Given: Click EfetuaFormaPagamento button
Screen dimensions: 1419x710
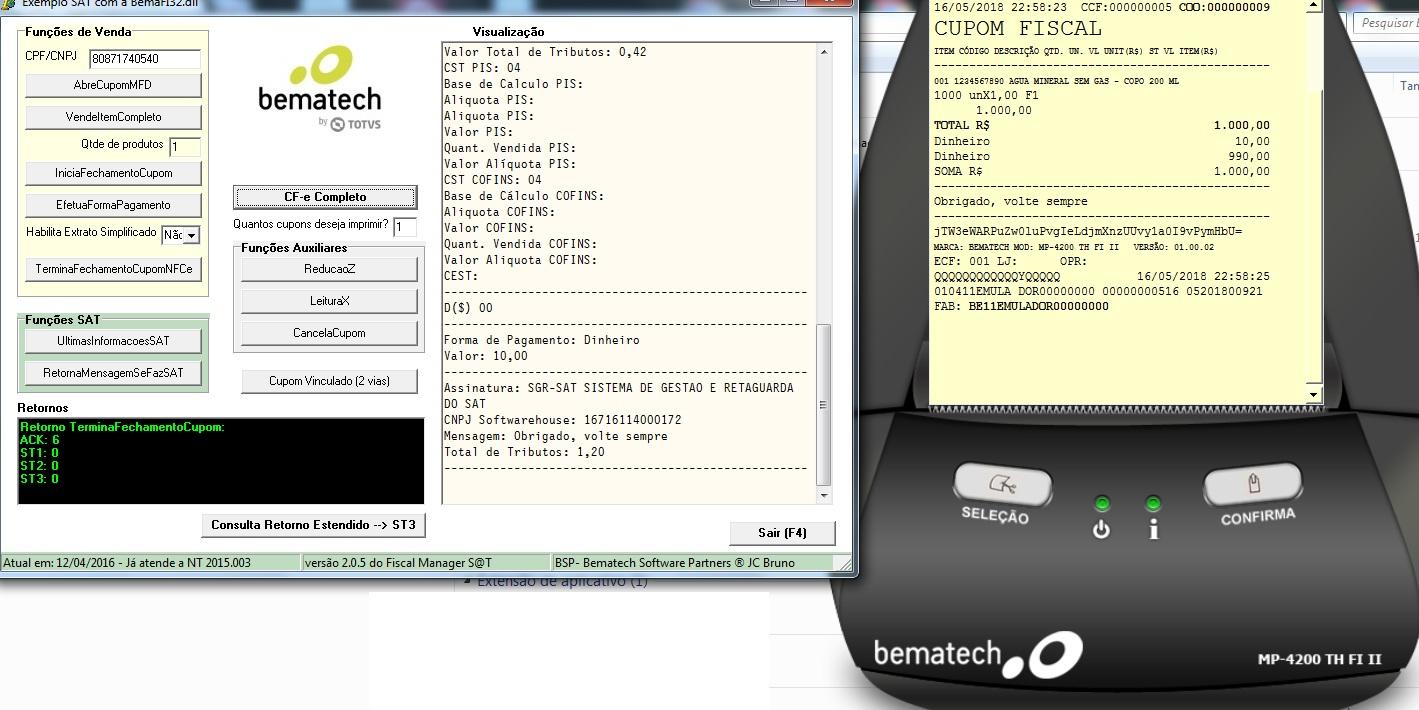Looking at the screenshot, I should [113, 205].
